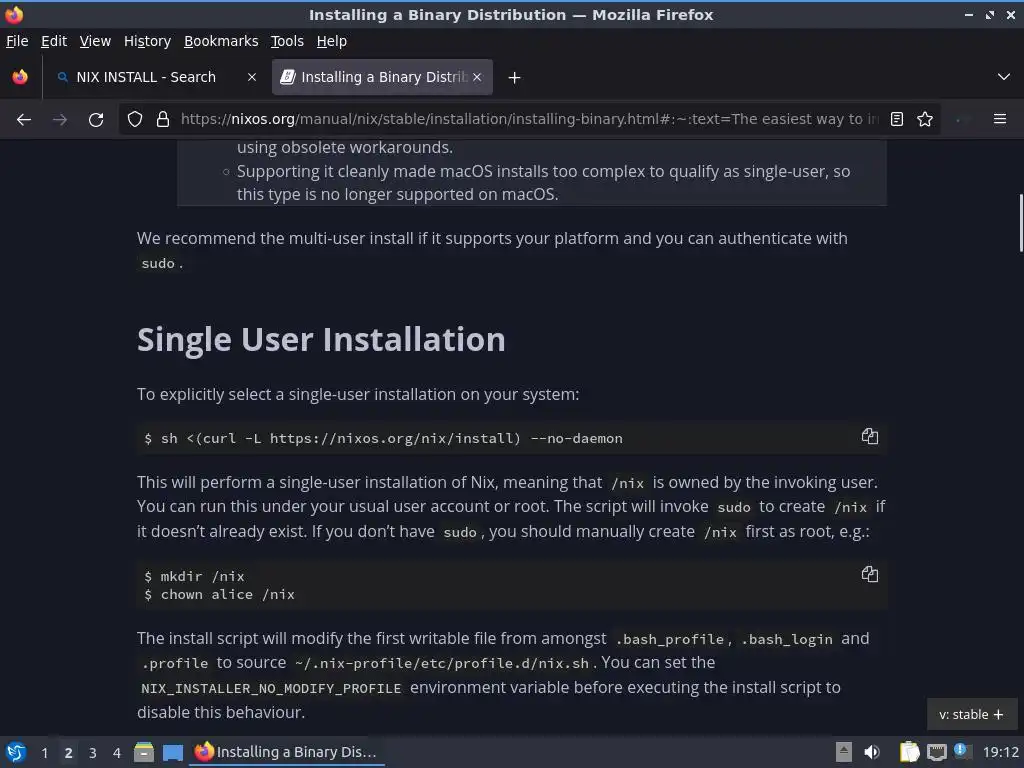This screenshot has height=768, width=1024.
Task: Open the file manager in the taskbar
Action: point(144,752)
